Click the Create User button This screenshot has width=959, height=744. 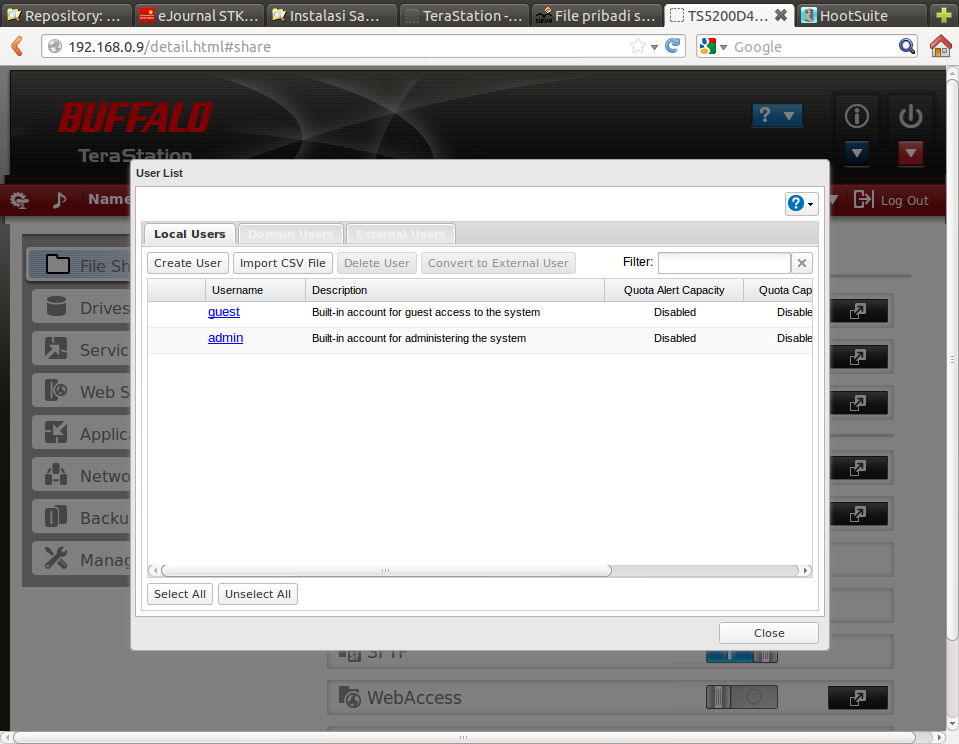tap(188, 263)
